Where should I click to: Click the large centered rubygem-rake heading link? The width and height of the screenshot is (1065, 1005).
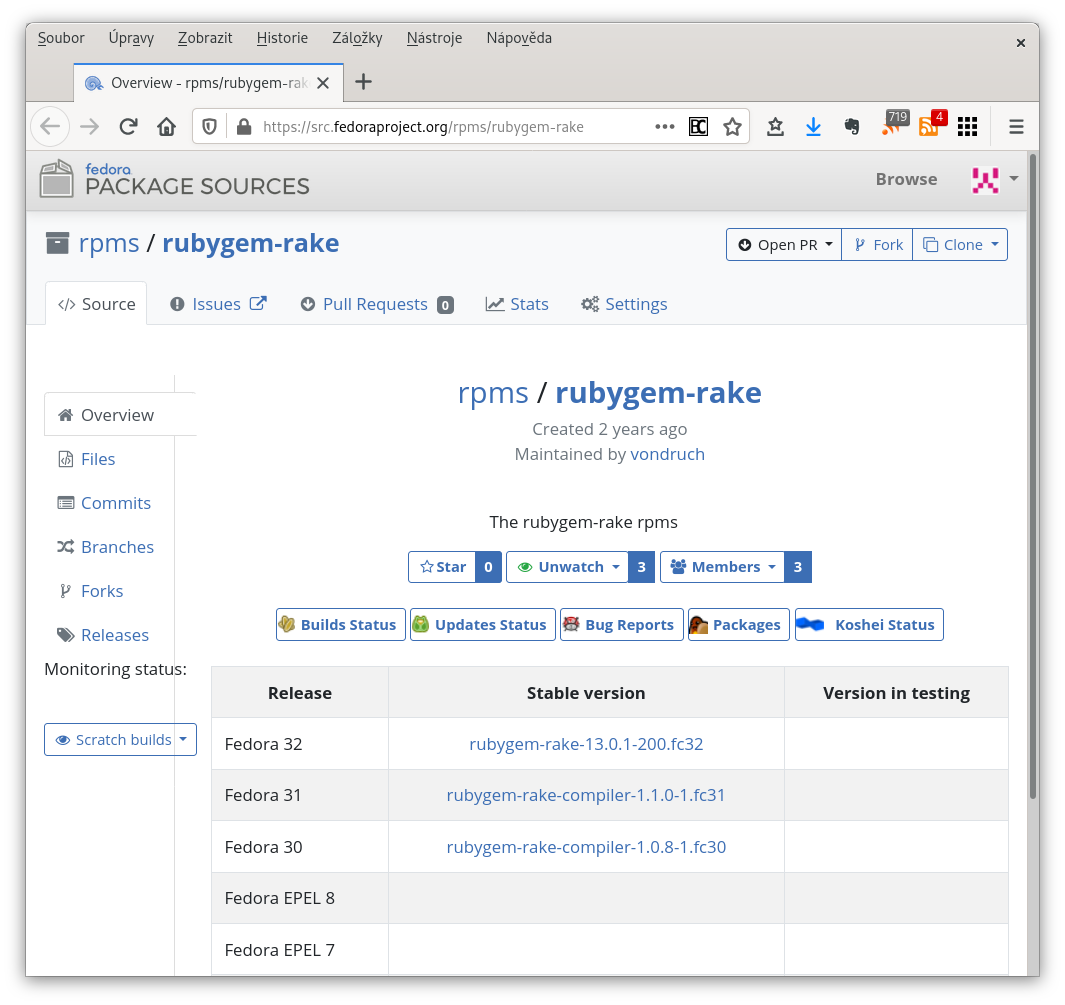658,393
